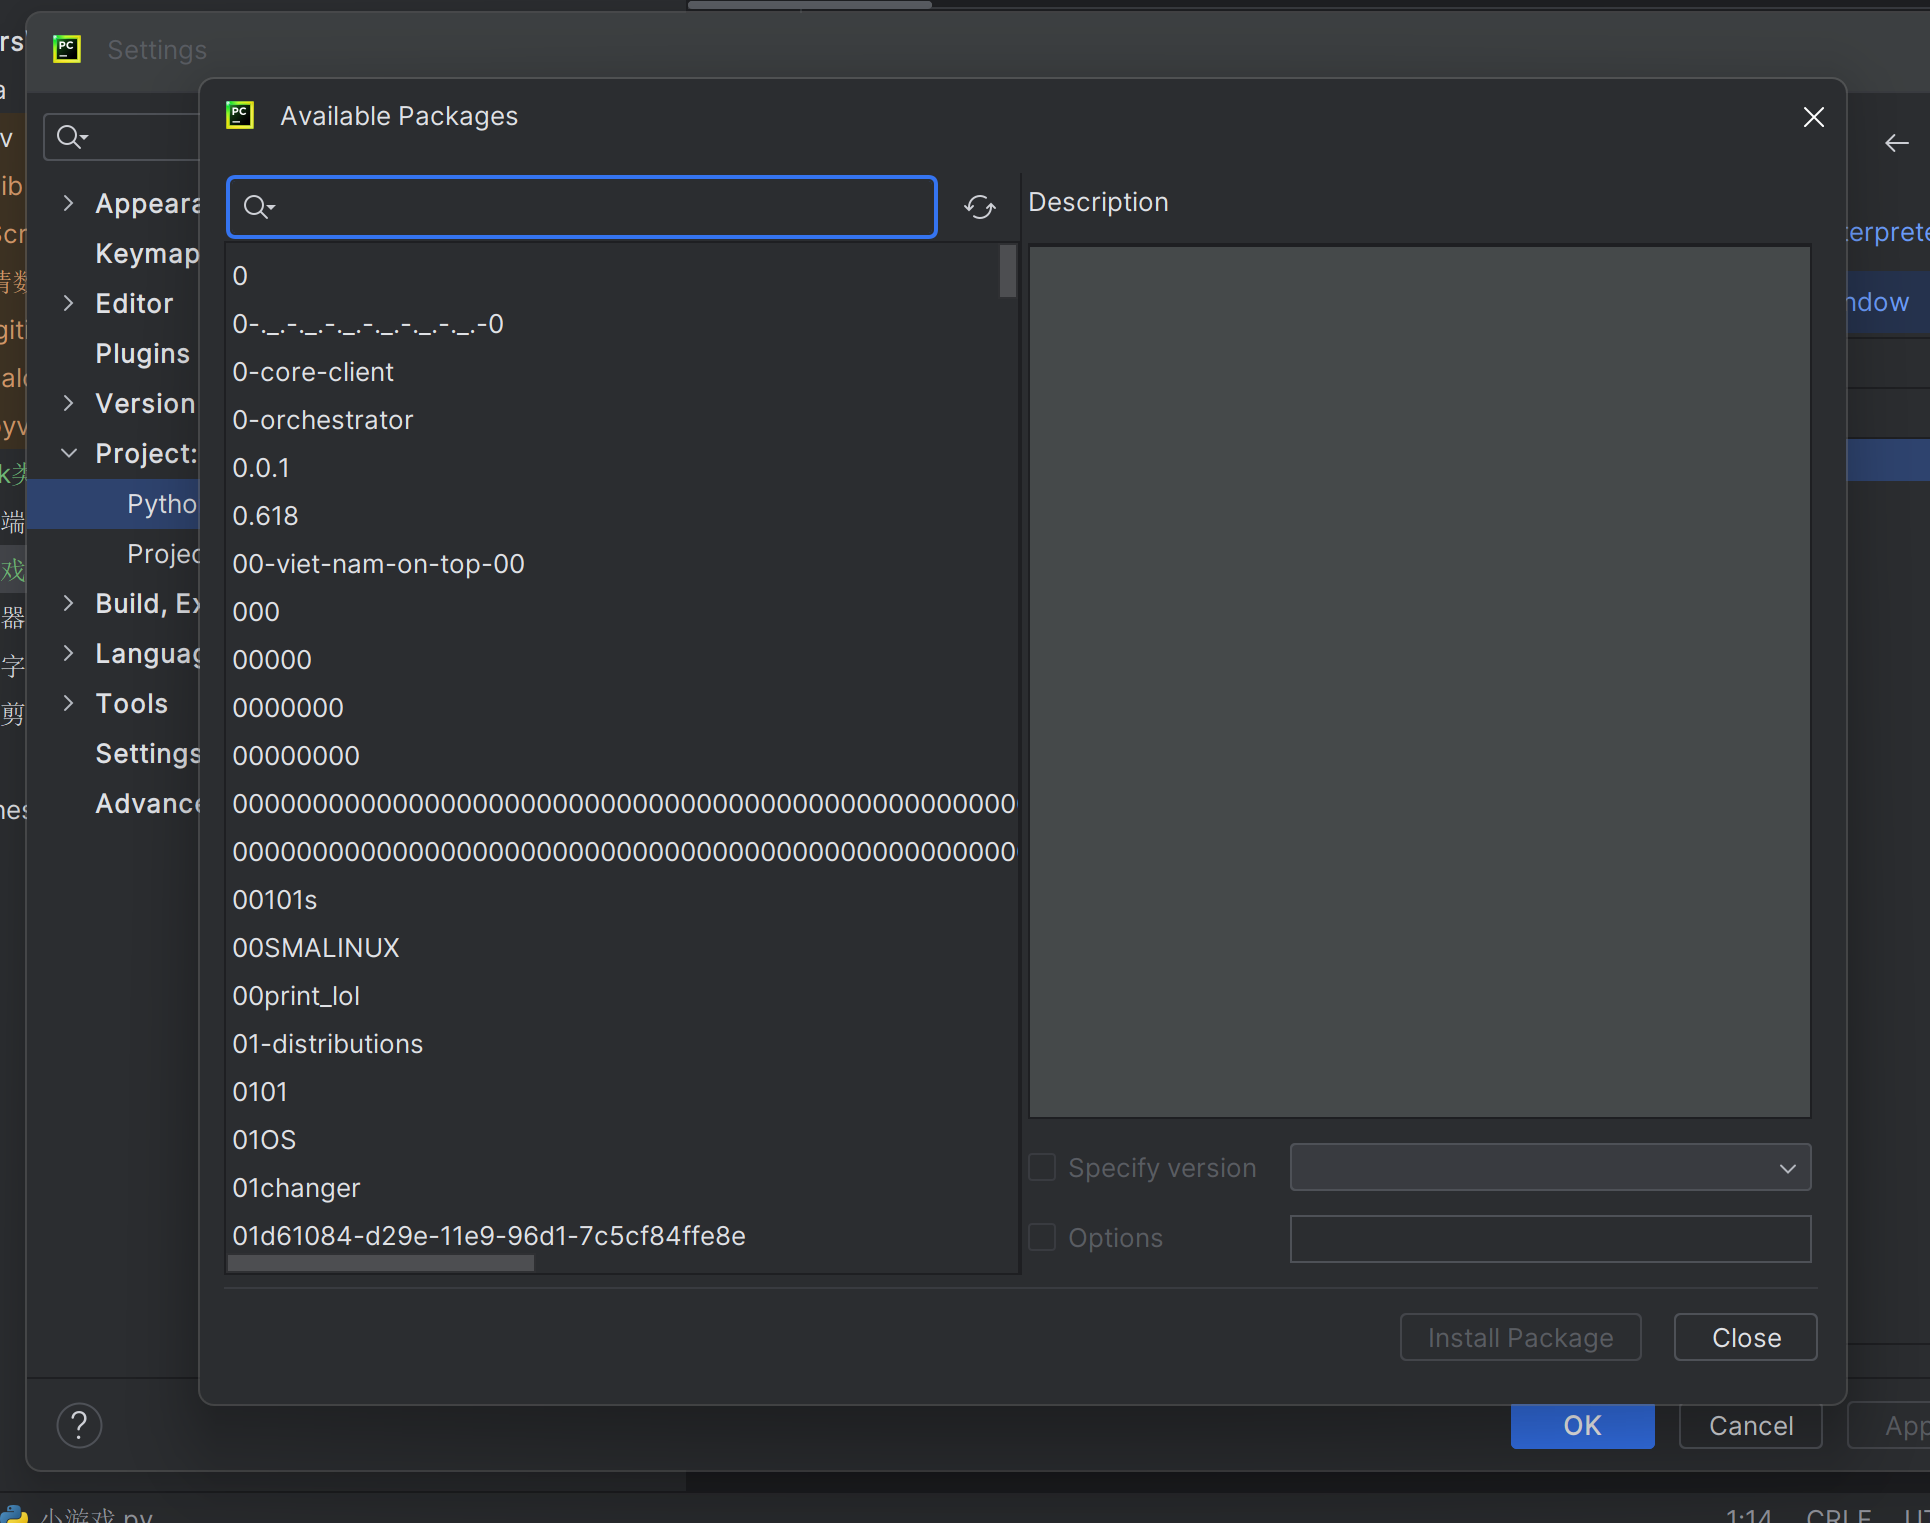The image size is (1930, 1523).
Task: Click OK in the Settings window
Action: pyautogui.click(x=1582, y=1425)
